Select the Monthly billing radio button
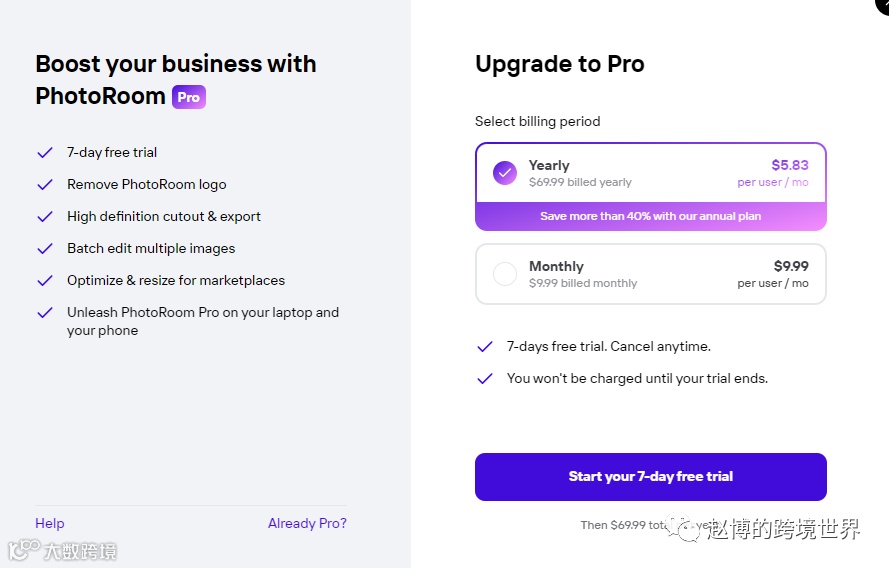Screen dimensions: 889x568 505,273
